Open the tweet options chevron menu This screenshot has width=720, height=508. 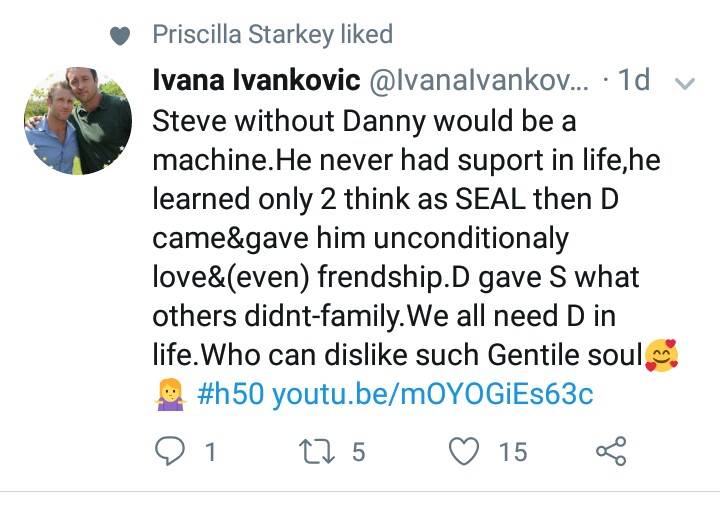(x=685, y=83)
